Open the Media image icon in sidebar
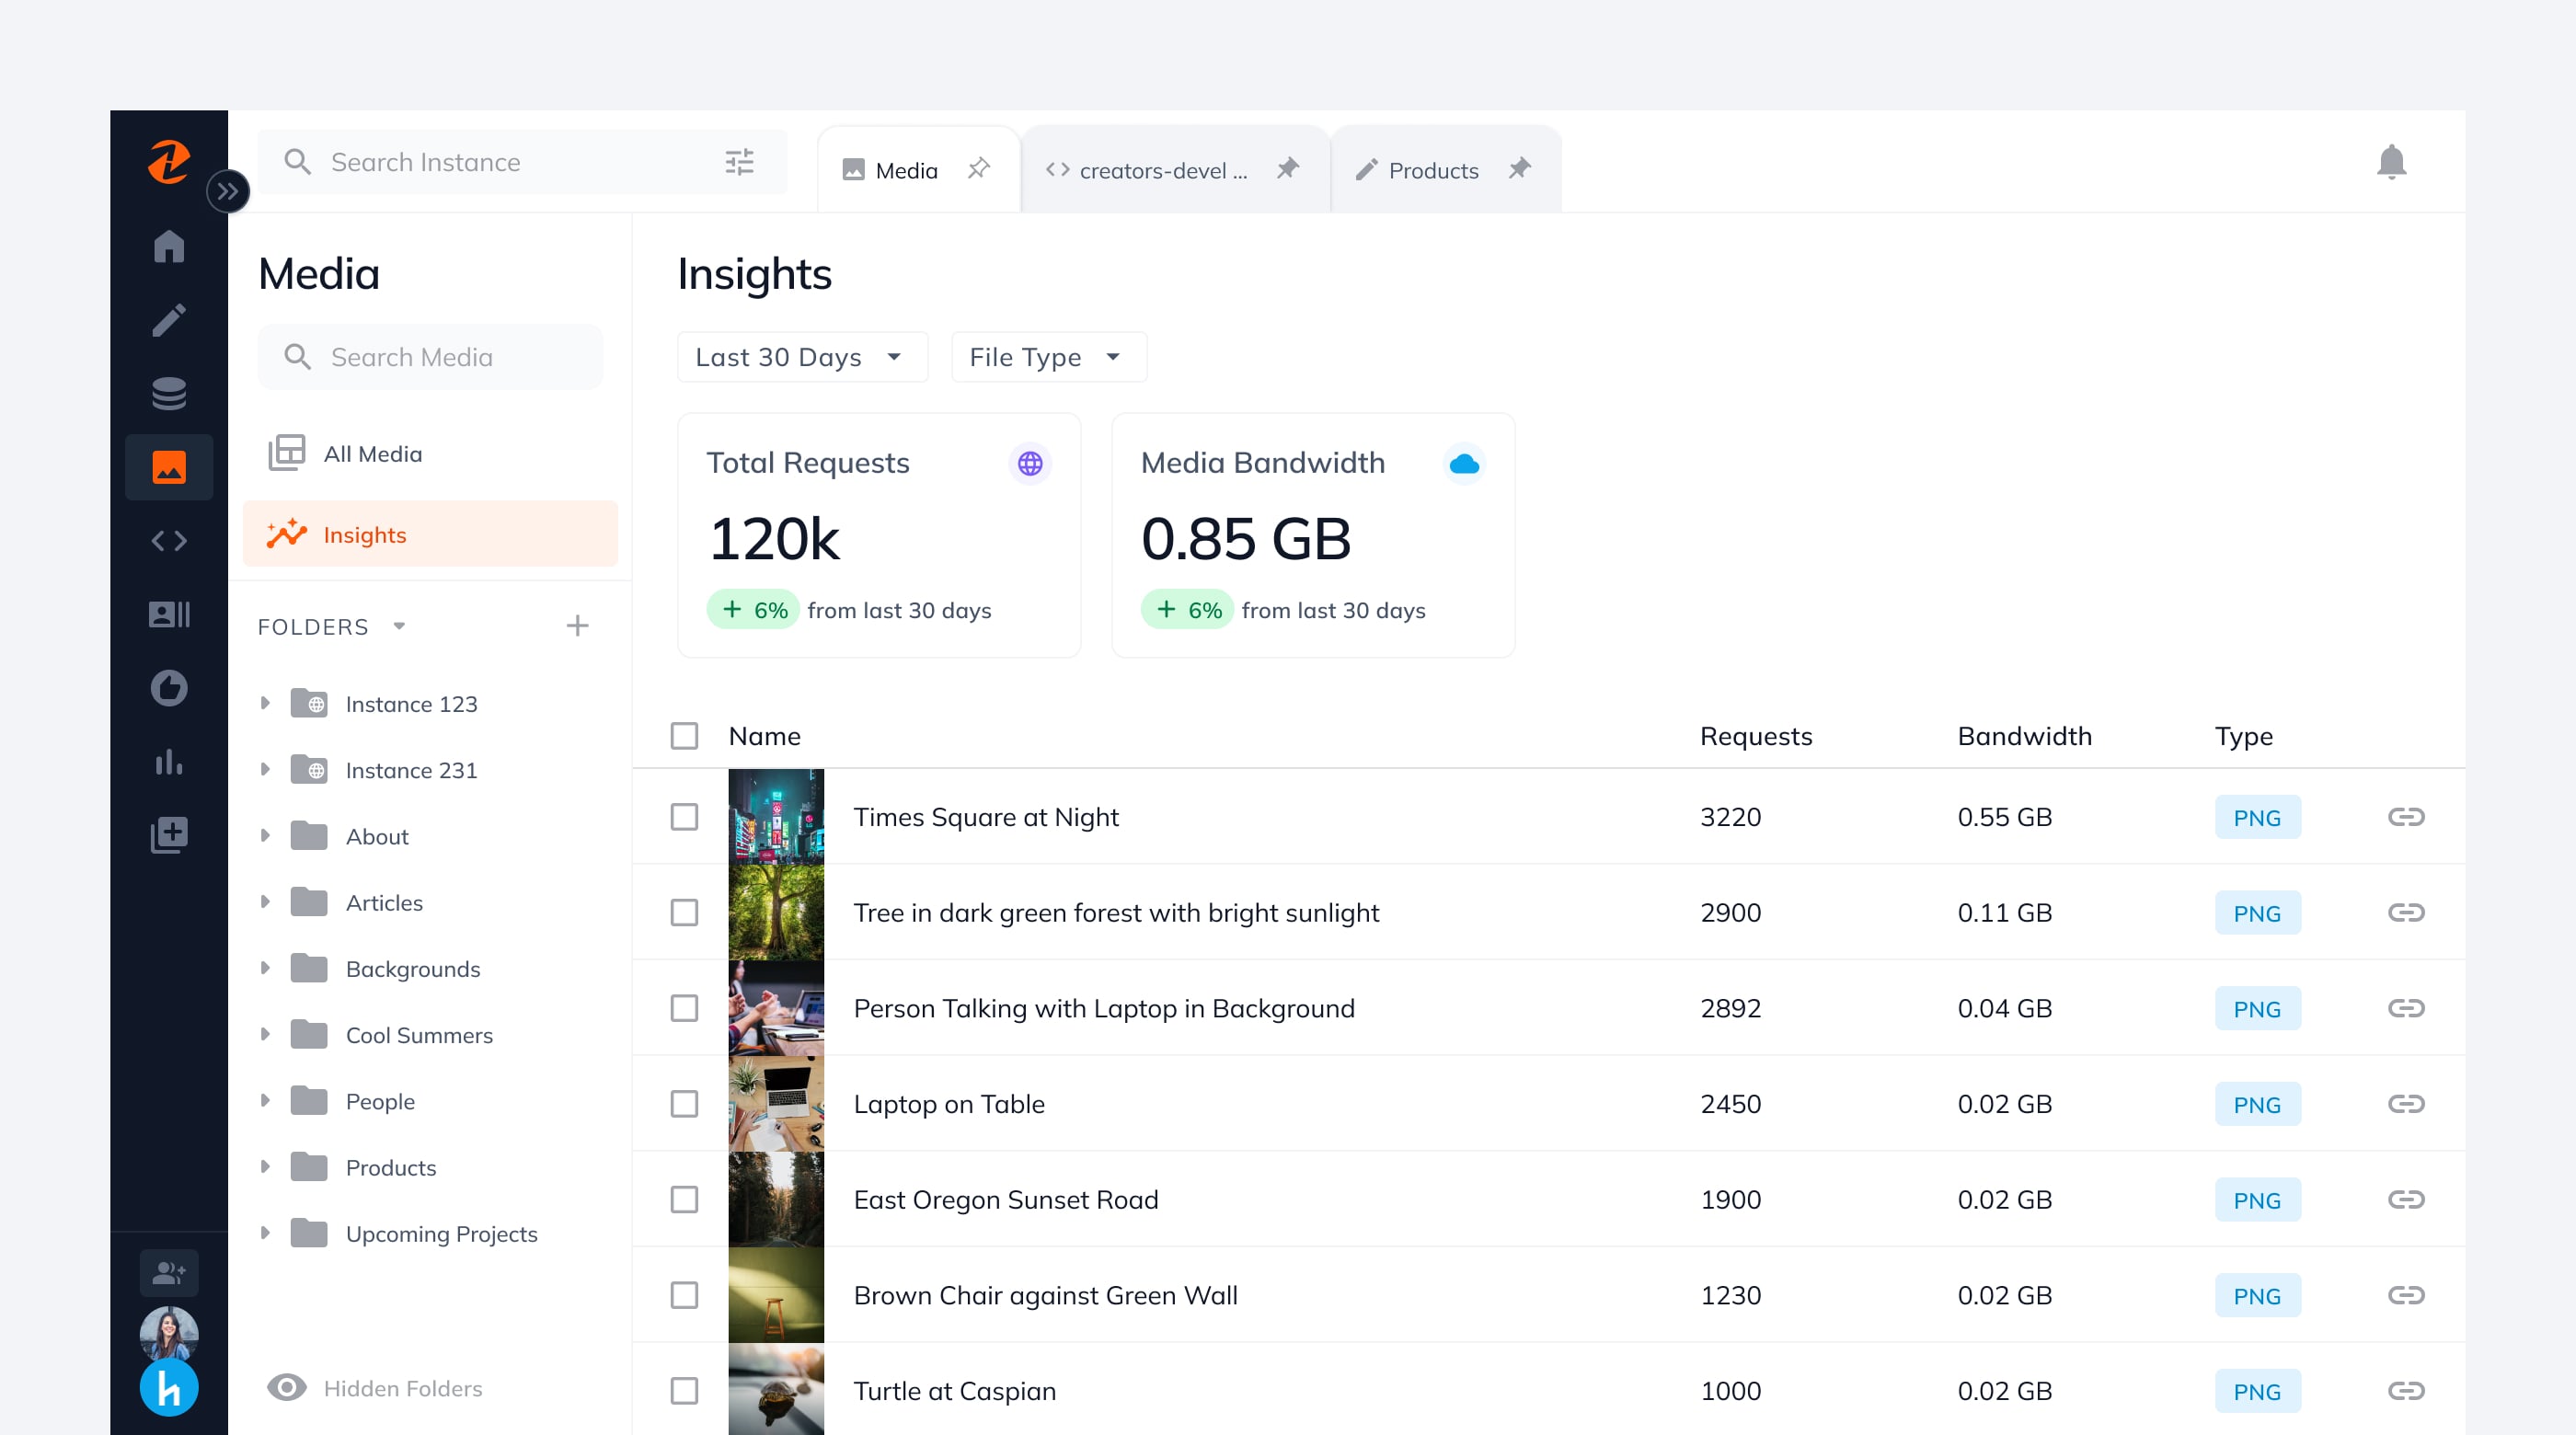The image size is (2576, 1435). [x=169, y=467]
